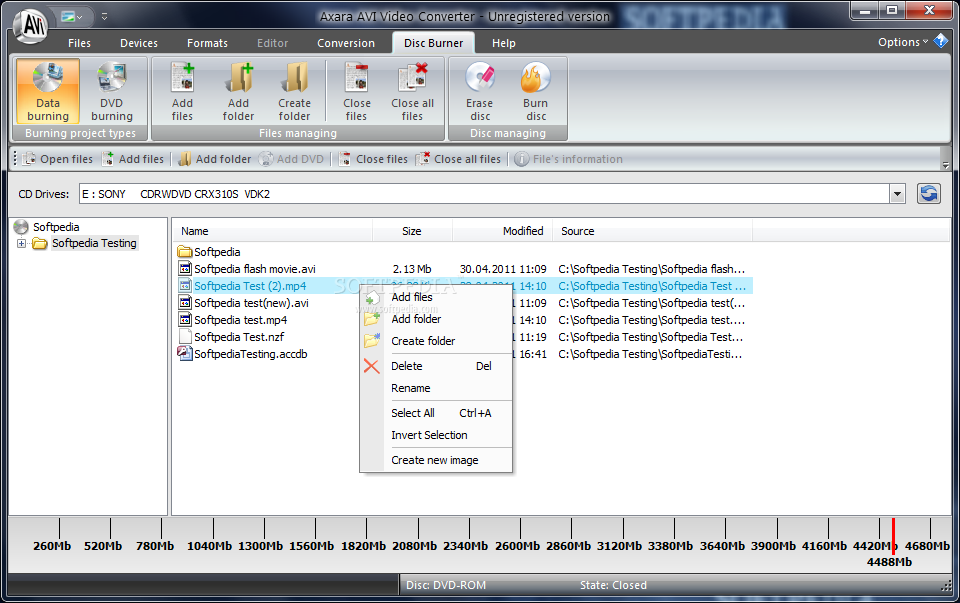This screenshot has height=603, width=960.
Task: Click the Softpedia folder icon in file list
Action: click(185, 252)
